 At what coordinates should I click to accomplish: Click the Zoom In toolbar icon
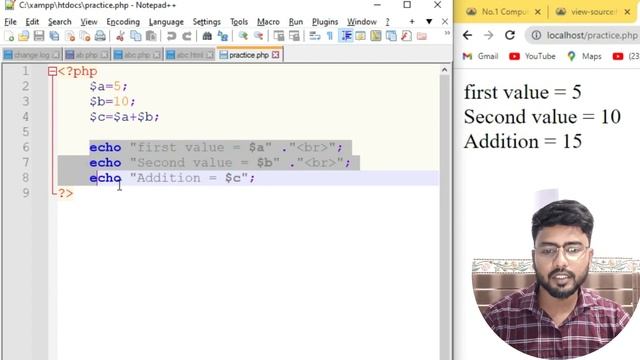(x=243, y=36)
